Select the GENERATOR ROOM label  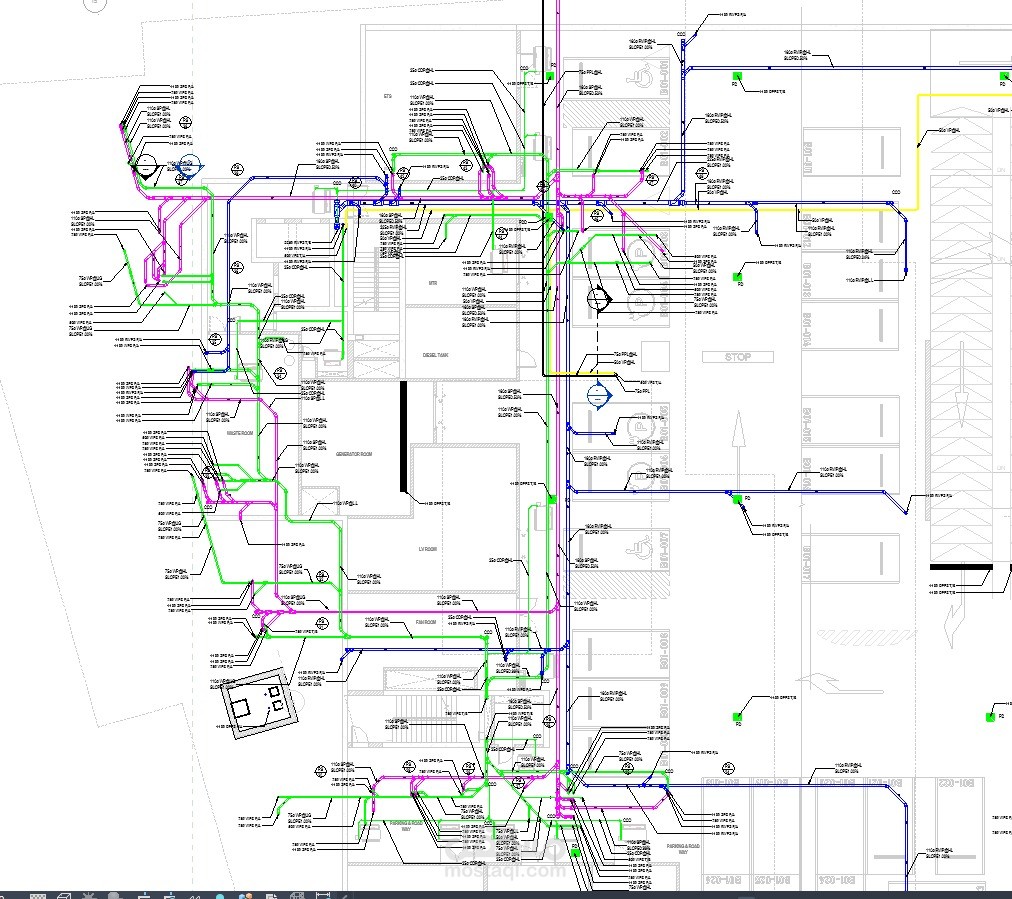click(x=354, y=454)
